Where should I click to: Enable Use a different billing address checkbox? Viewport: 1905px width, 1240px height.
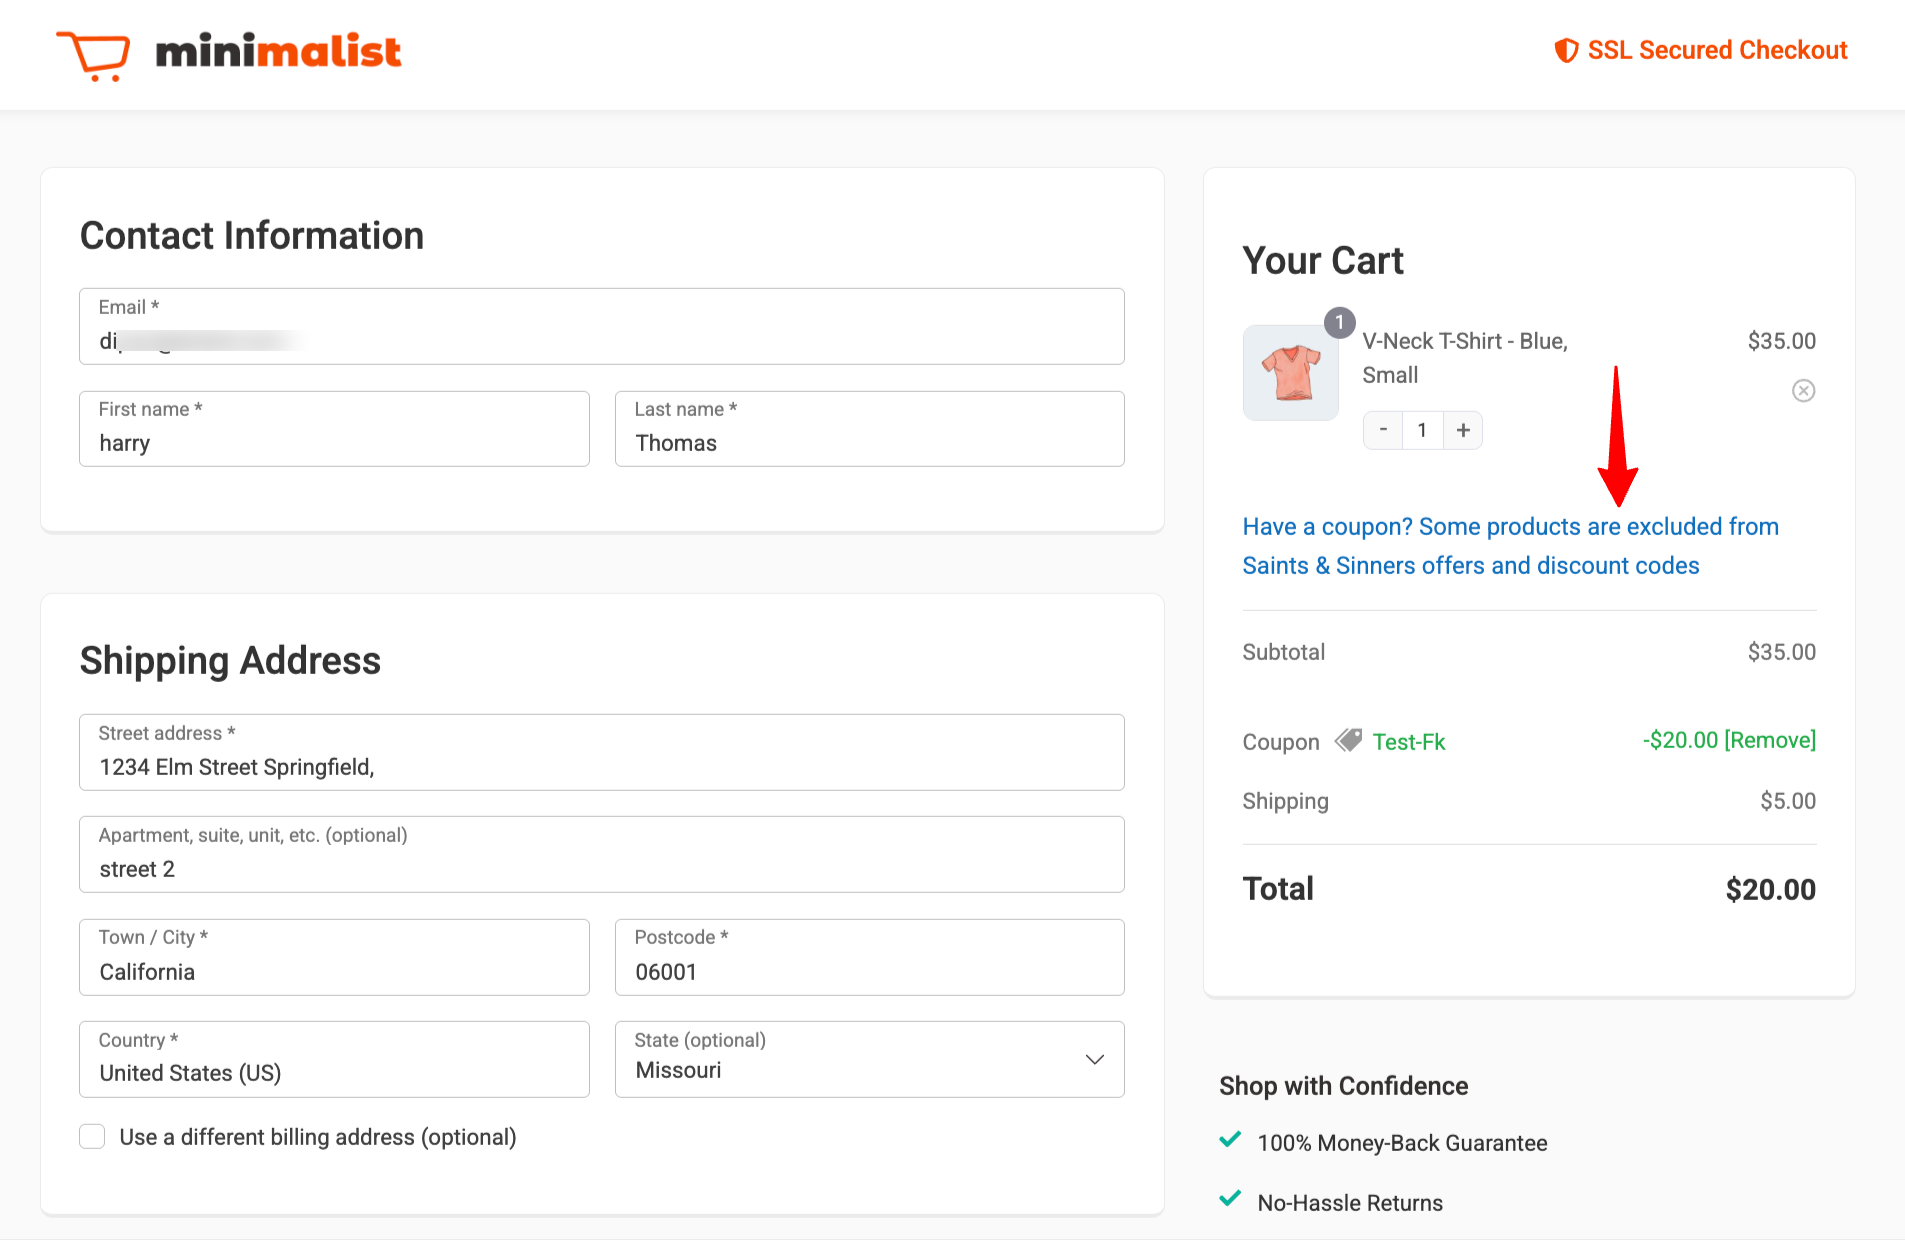[92, 1136]
